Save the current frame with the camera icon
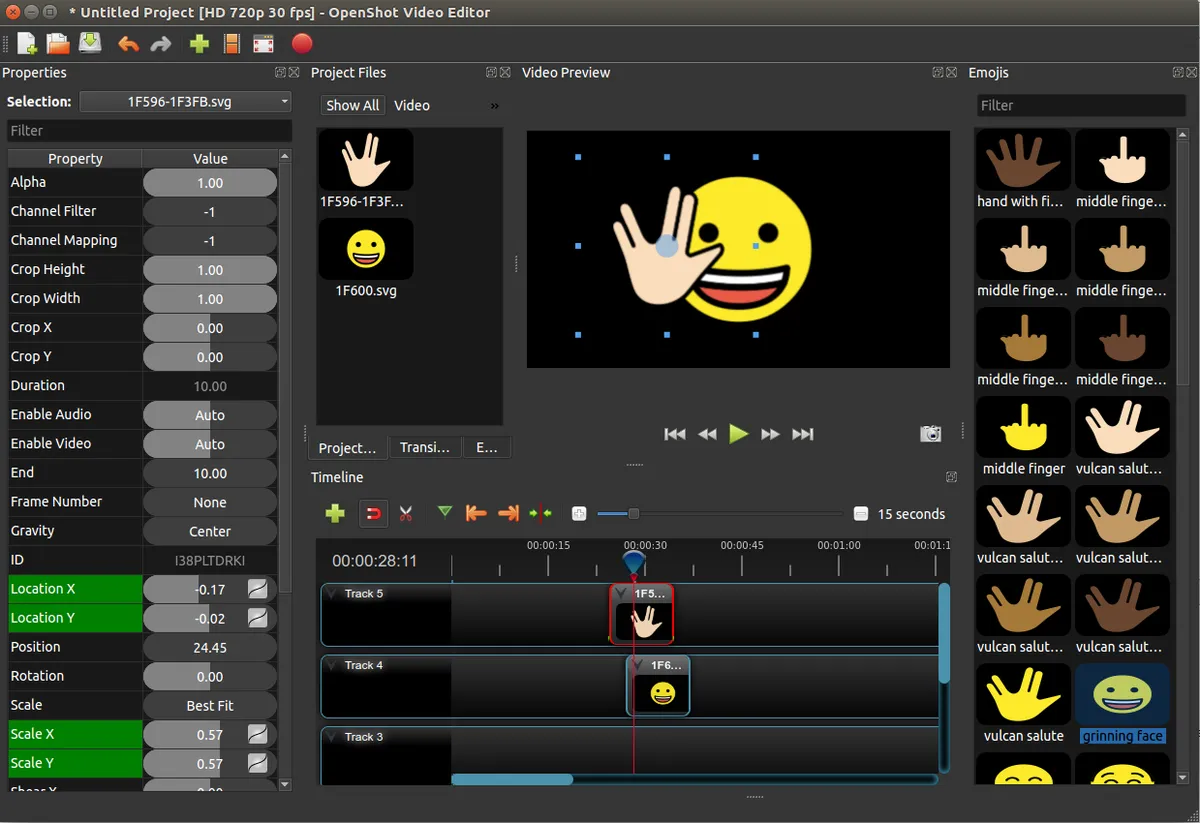 click(931, 434)
